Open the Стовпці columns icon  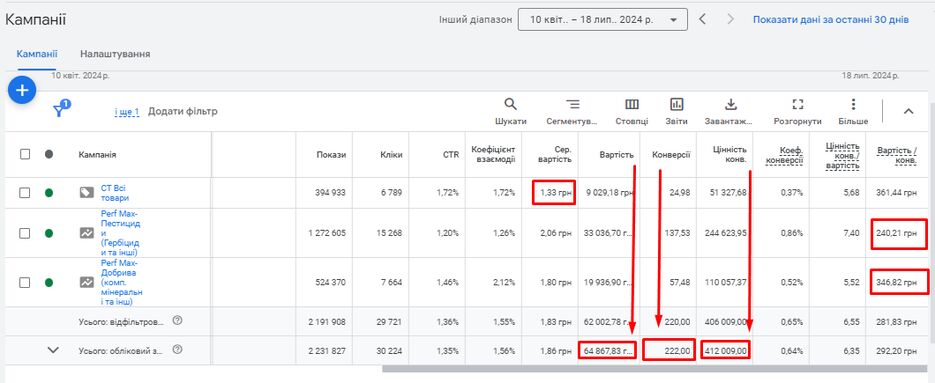(631, 105)
